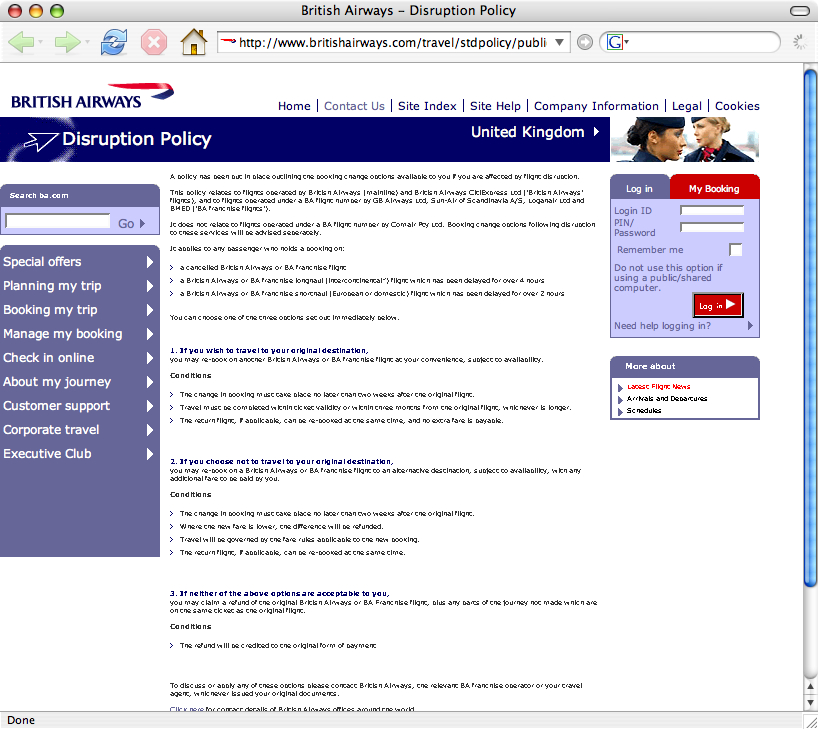Click the red Log in button

[718, 305]
